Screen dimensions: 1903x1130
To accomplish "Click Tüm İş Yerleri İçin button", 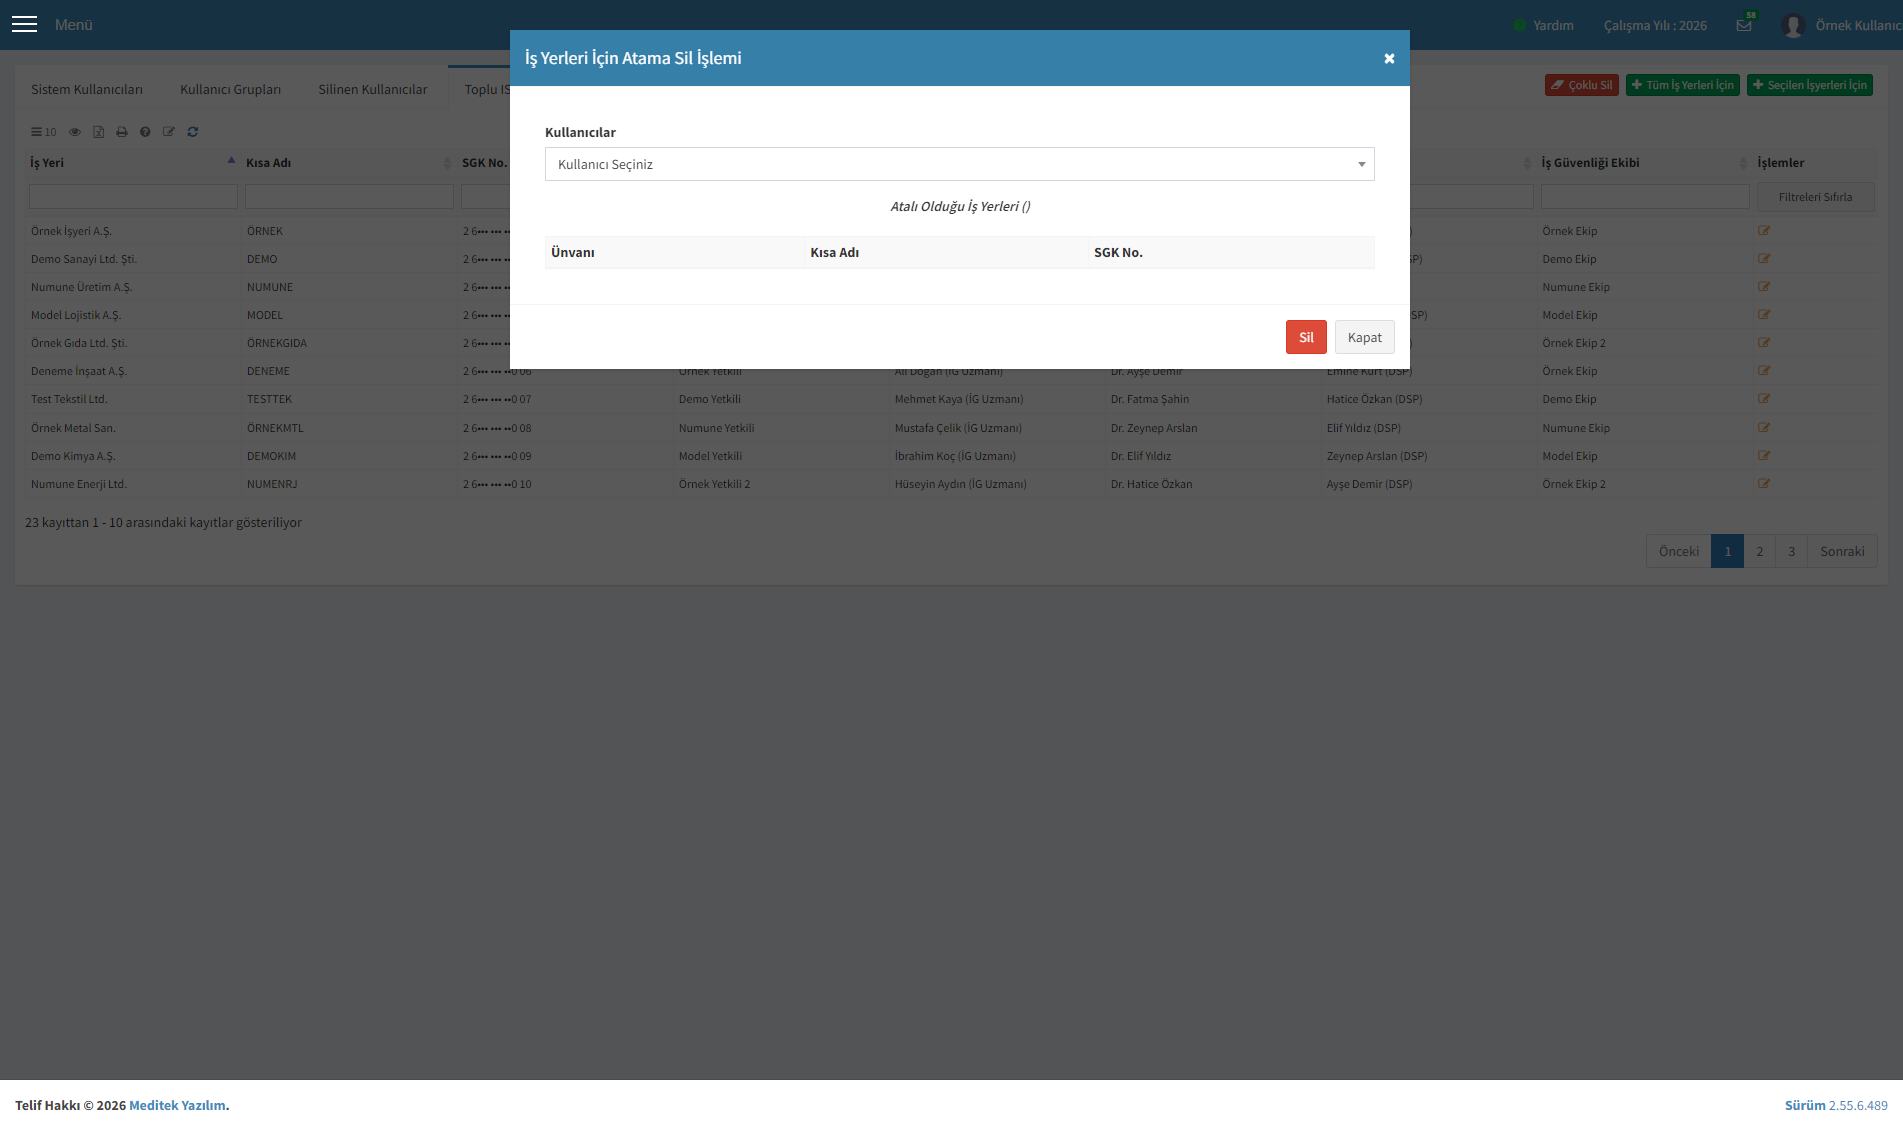I will coord(1683,85).
